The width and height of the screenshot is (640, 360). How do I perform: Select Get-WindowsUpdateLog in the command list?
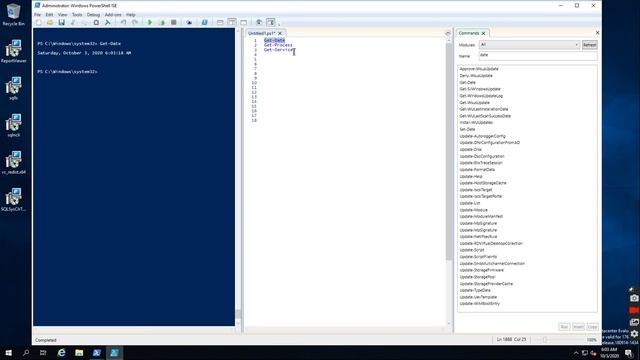pyautogui.click(x=481, y=96)
